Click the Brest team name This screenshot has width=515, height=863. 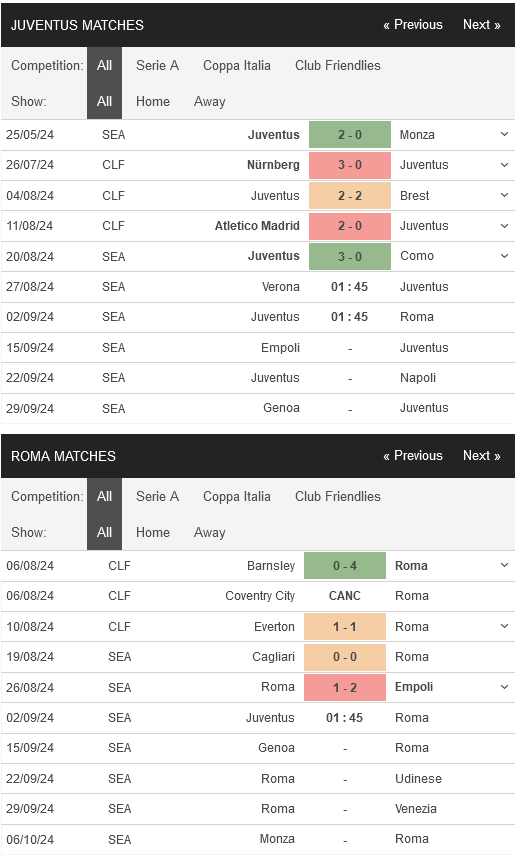(414, 195)
